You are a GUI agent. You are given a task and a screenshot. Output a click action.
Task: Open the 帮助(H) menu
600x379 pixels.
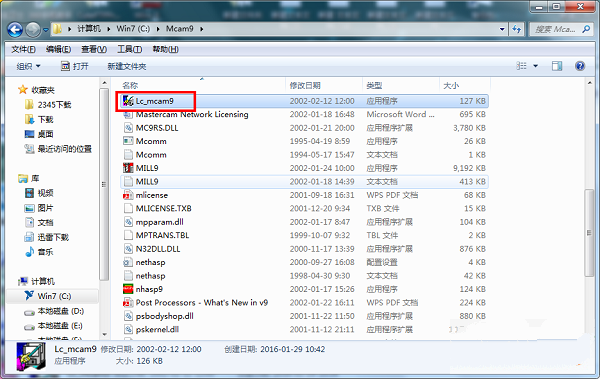pos(165,49)
